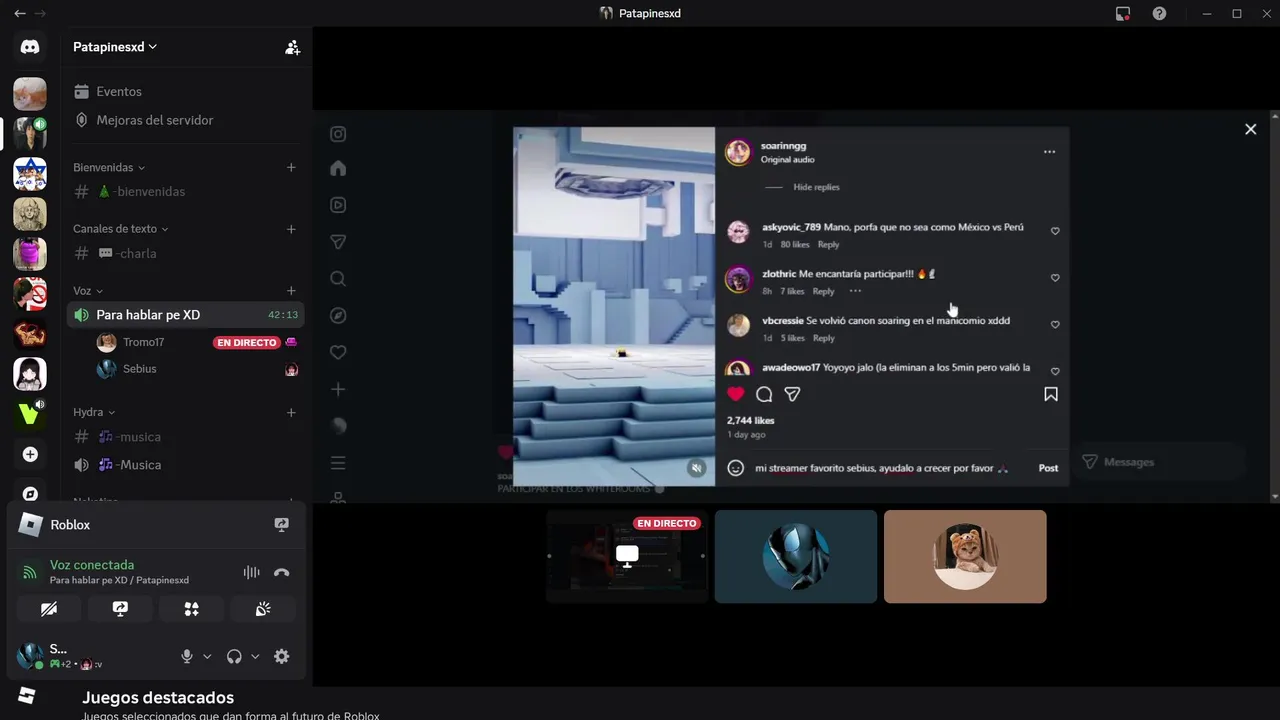
Task: Collapse the Canales de texto category
Action: (x=120, y=229)
